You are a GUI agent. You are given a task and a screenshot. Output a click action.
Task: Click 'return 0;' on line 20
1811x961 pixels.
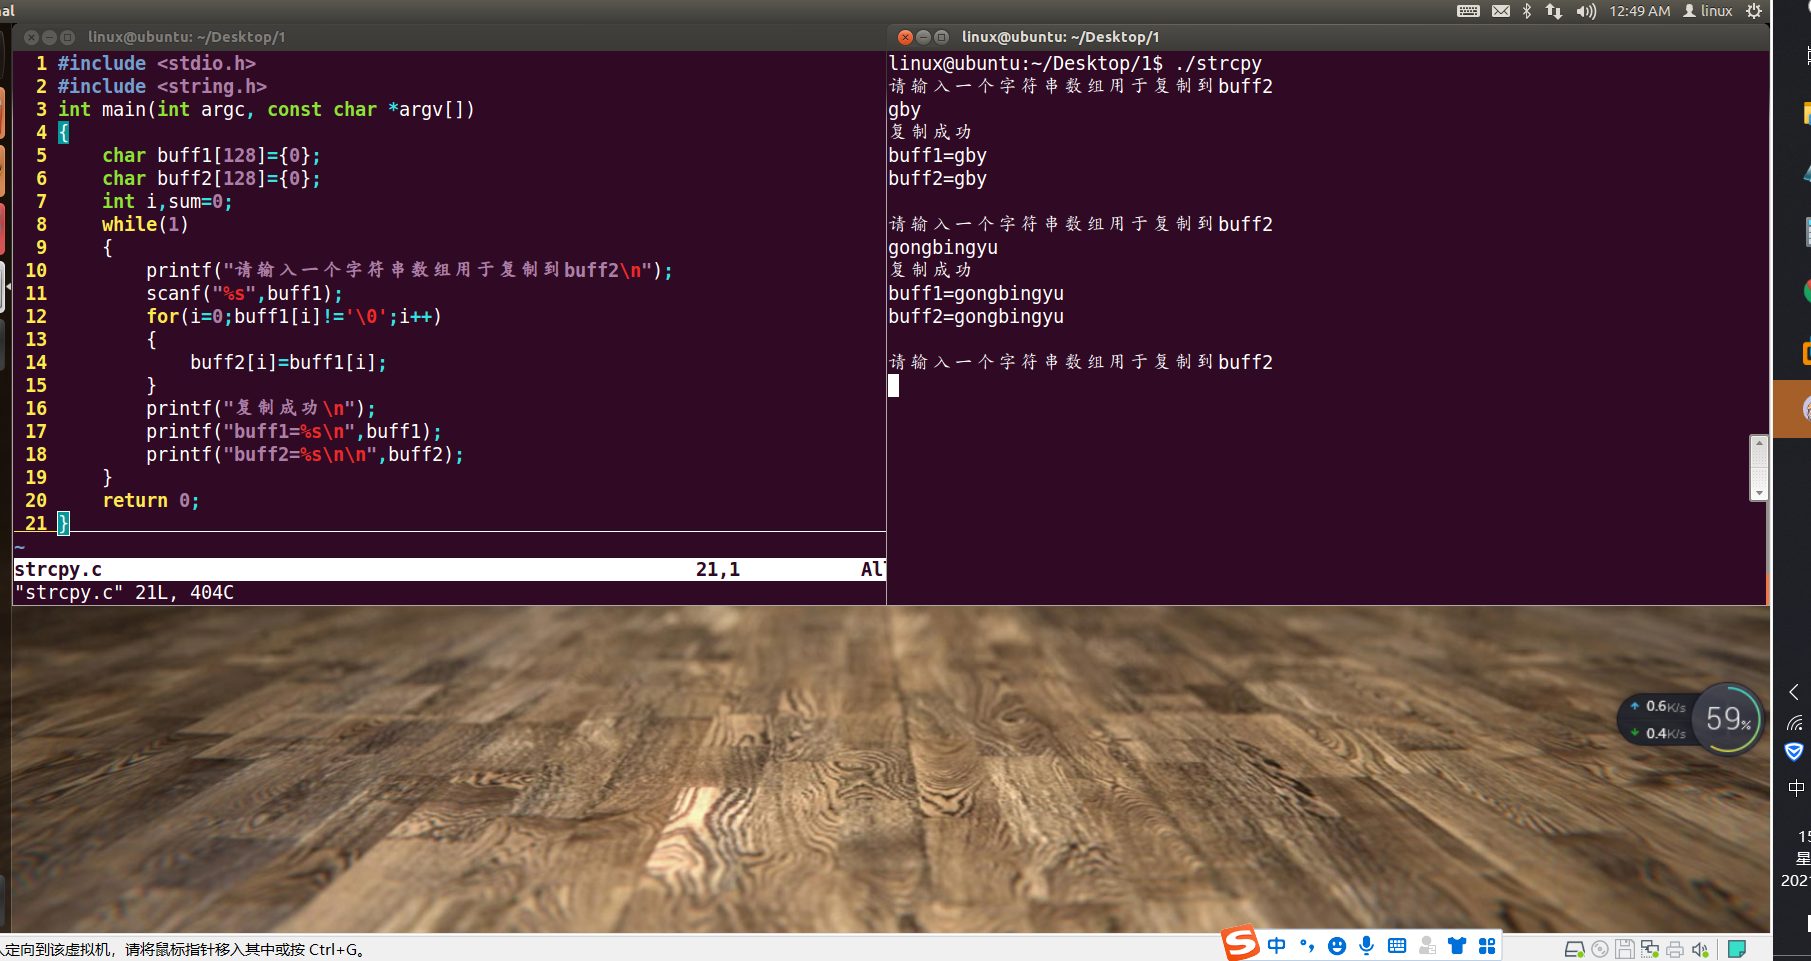pos(151,500)
